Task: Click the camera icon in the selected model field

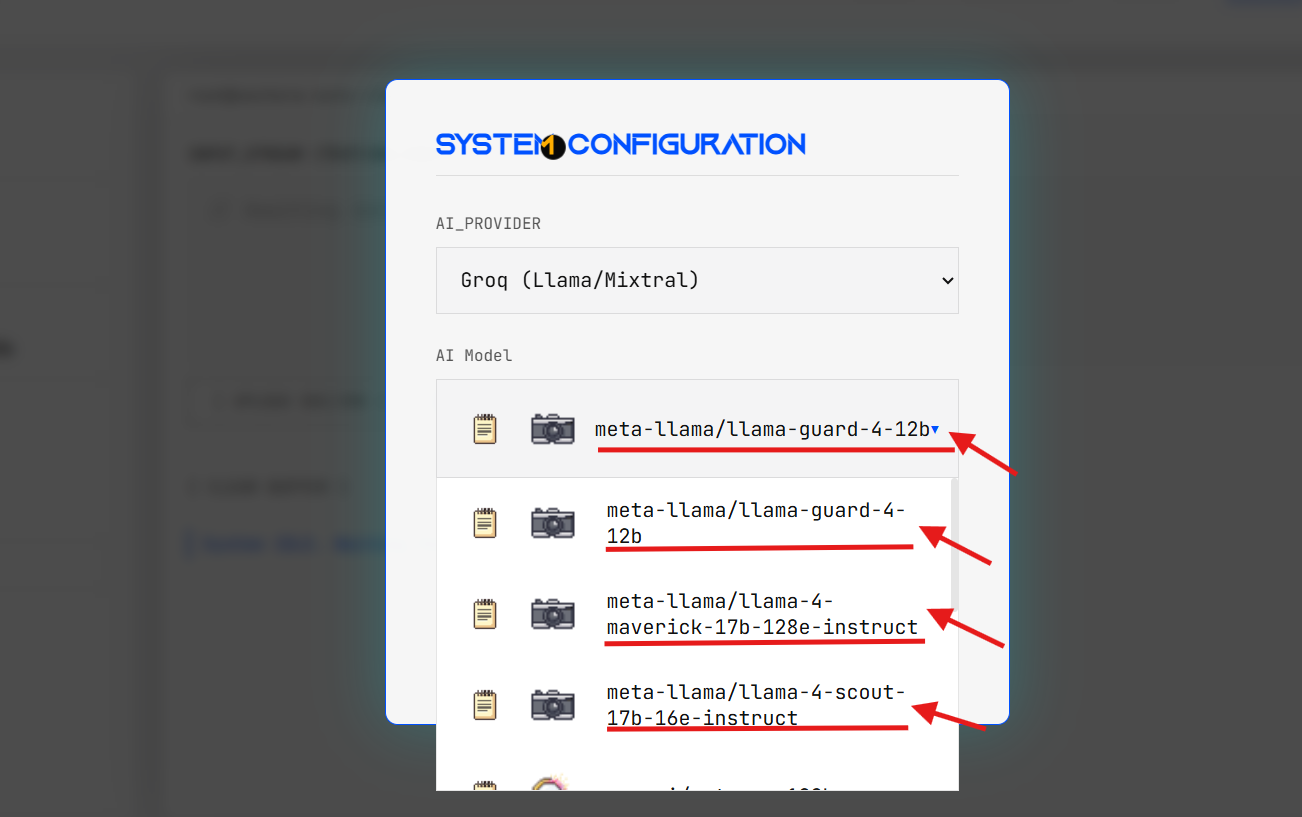Action: [x=552, y=428]
